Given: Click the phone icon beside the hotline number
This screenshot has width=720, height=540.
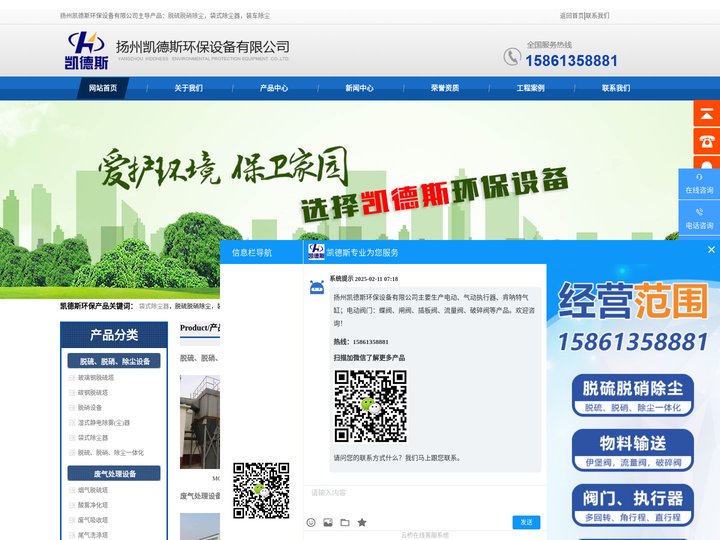Looking at the screenshot, I should [512, 57].
